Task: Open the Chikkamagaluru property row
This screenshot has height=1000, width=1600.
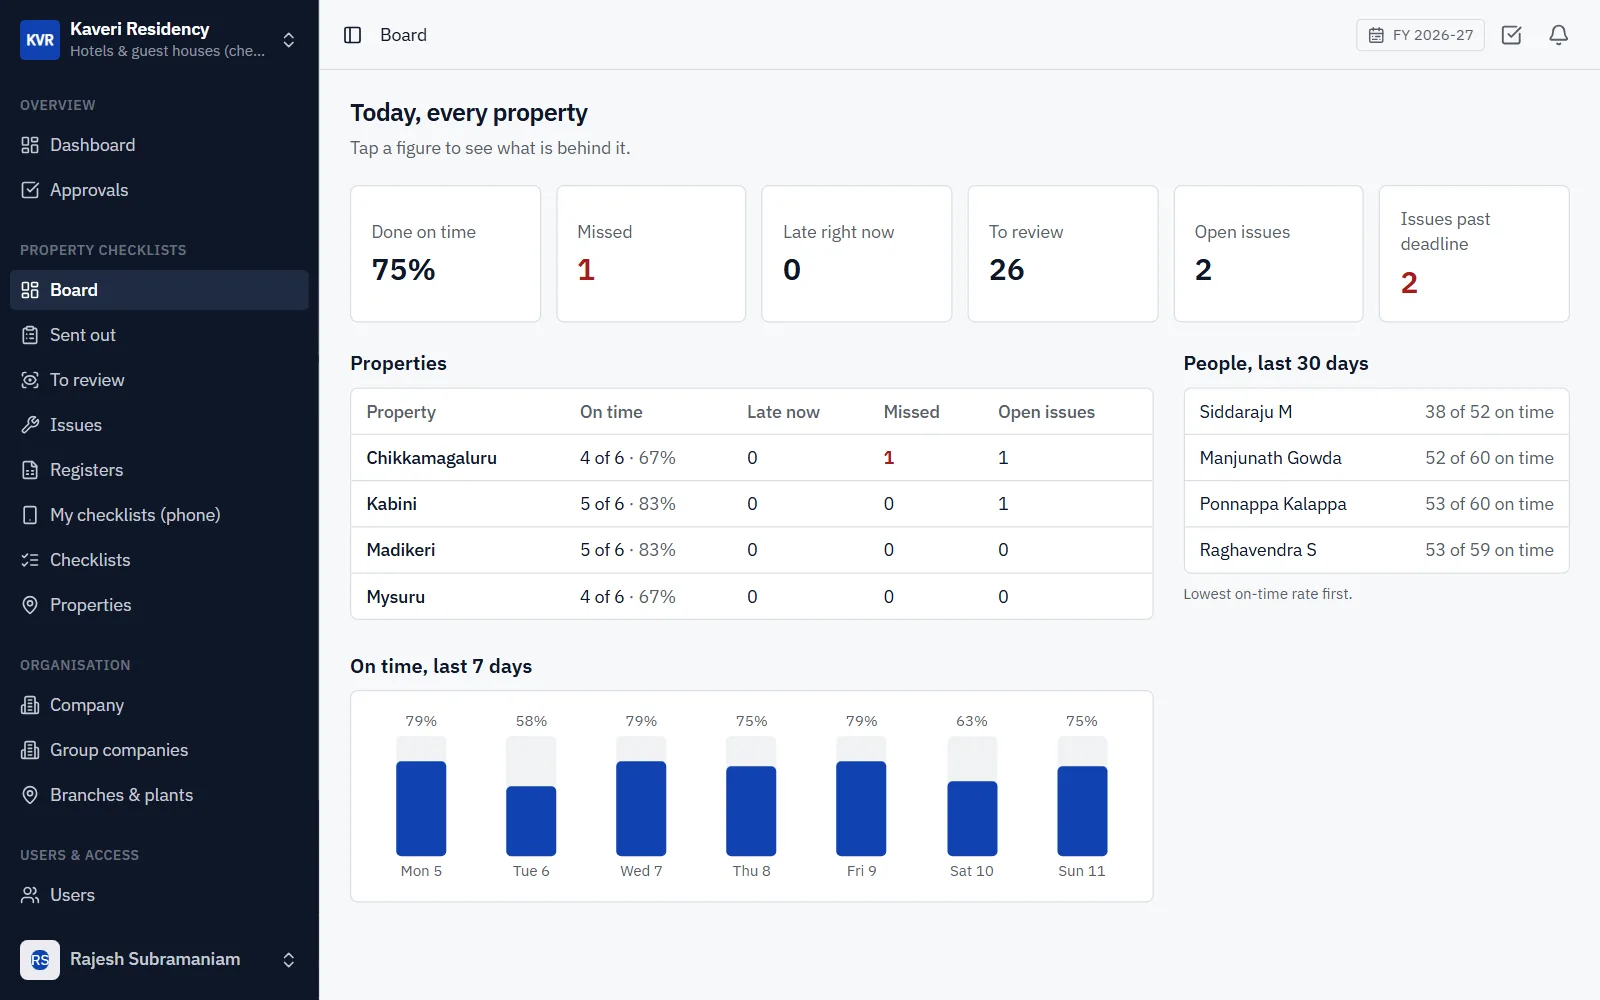Action: click(x=751, y=458)
